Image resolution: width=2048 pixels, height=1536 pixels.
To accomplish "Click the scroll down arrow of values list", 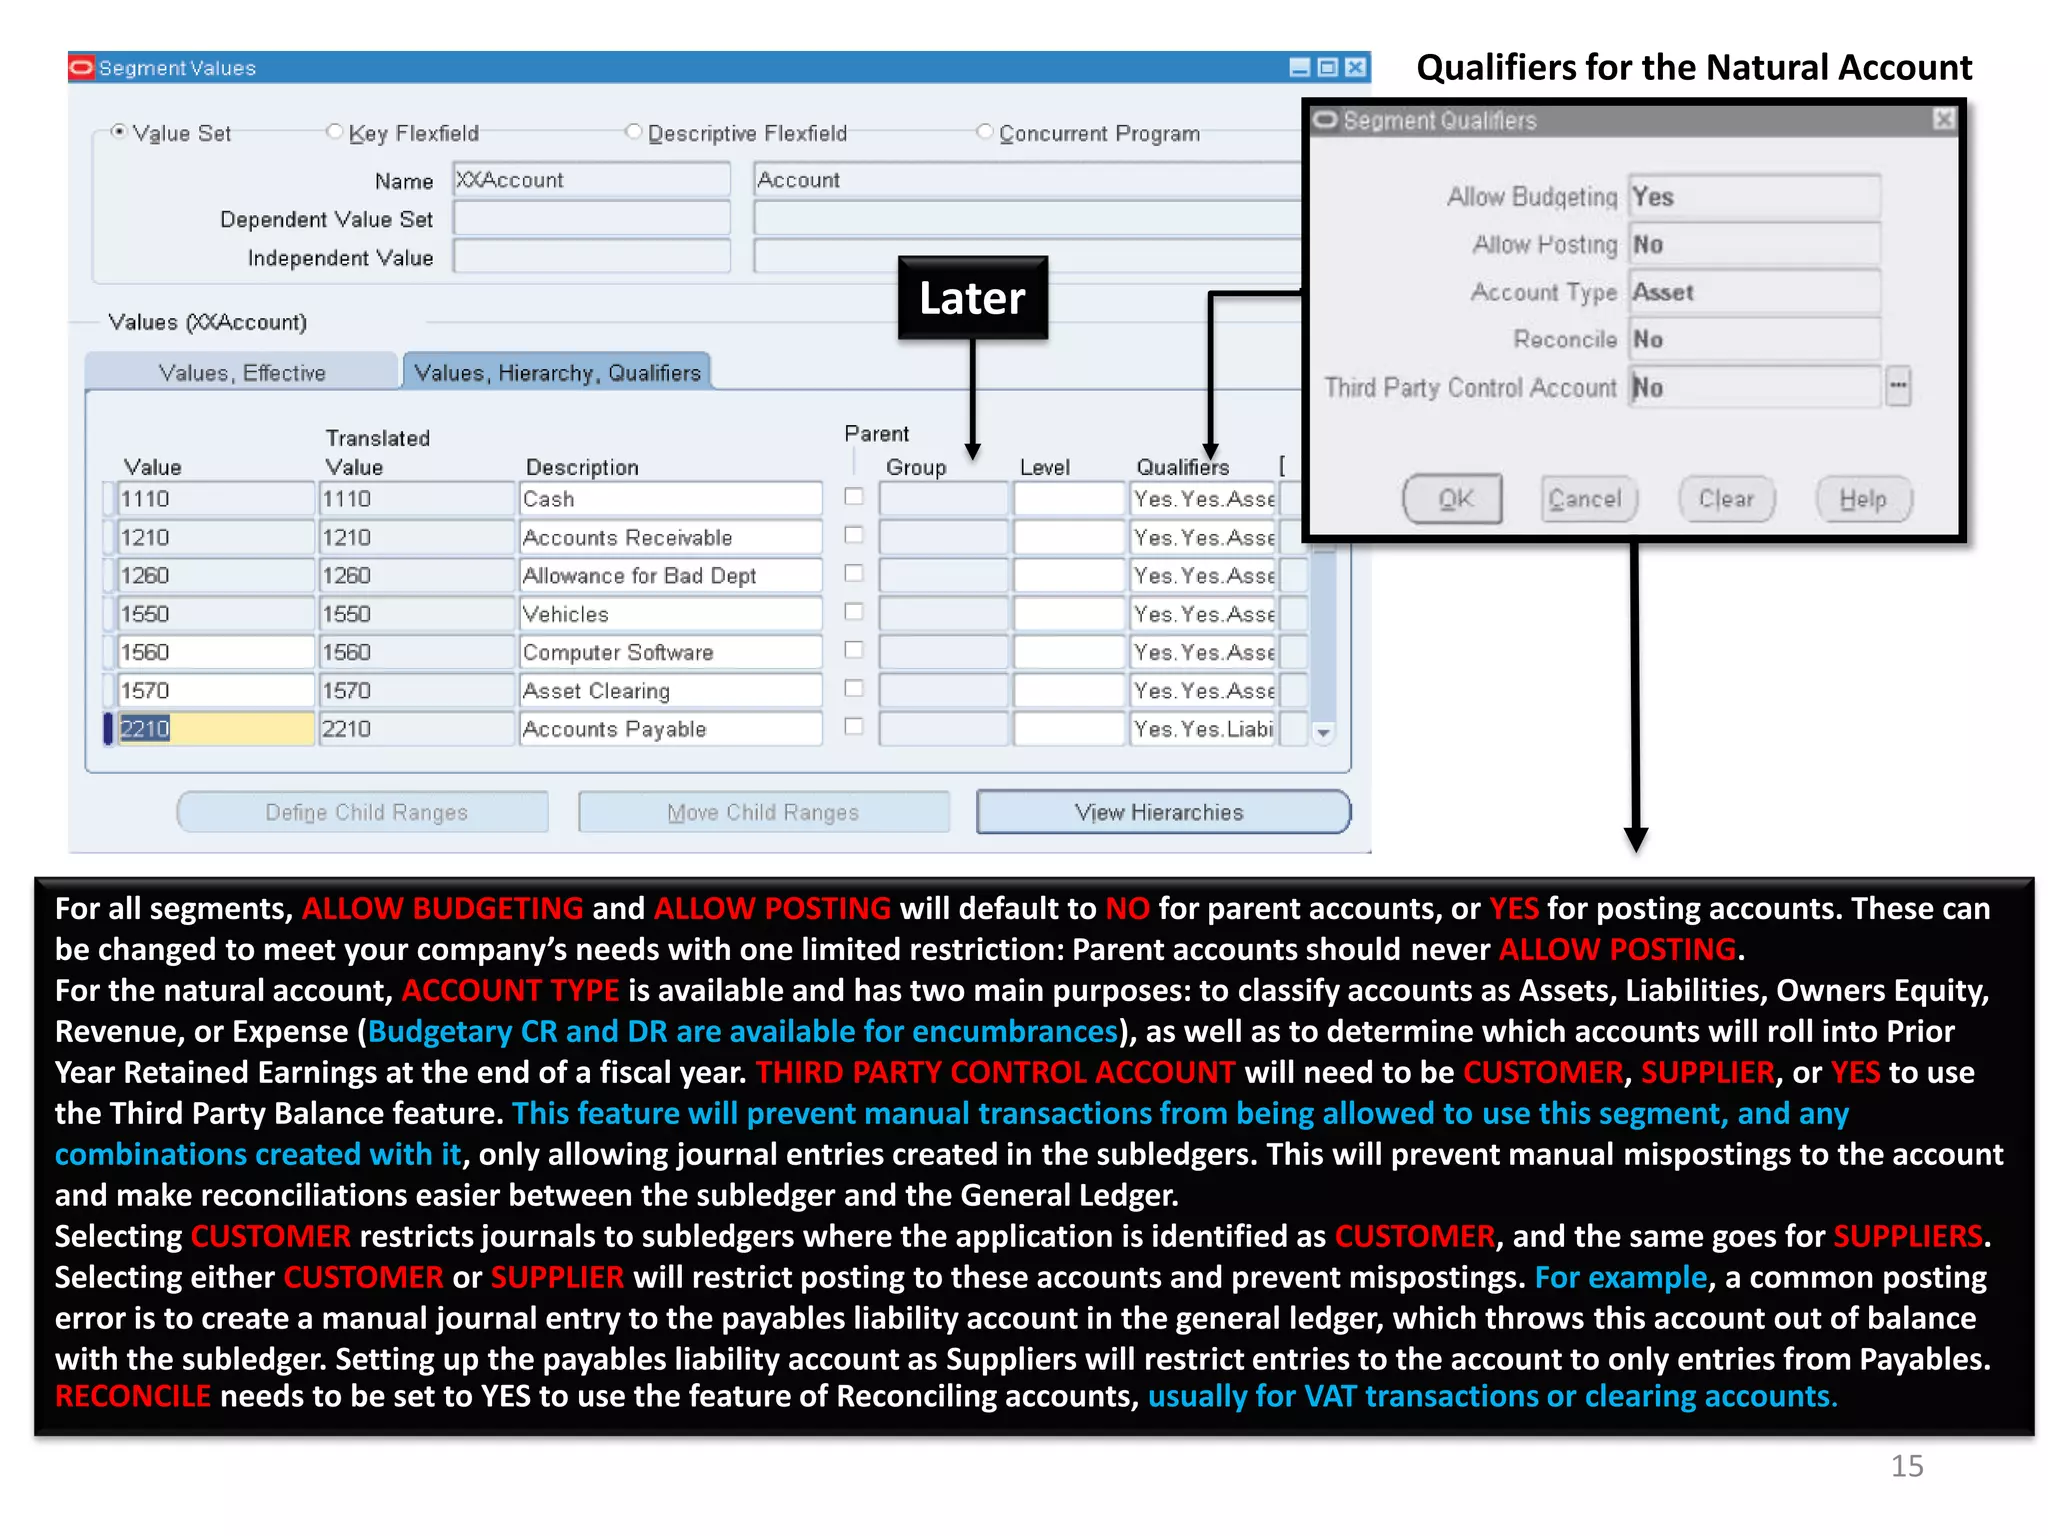I will click(1323, 732).
